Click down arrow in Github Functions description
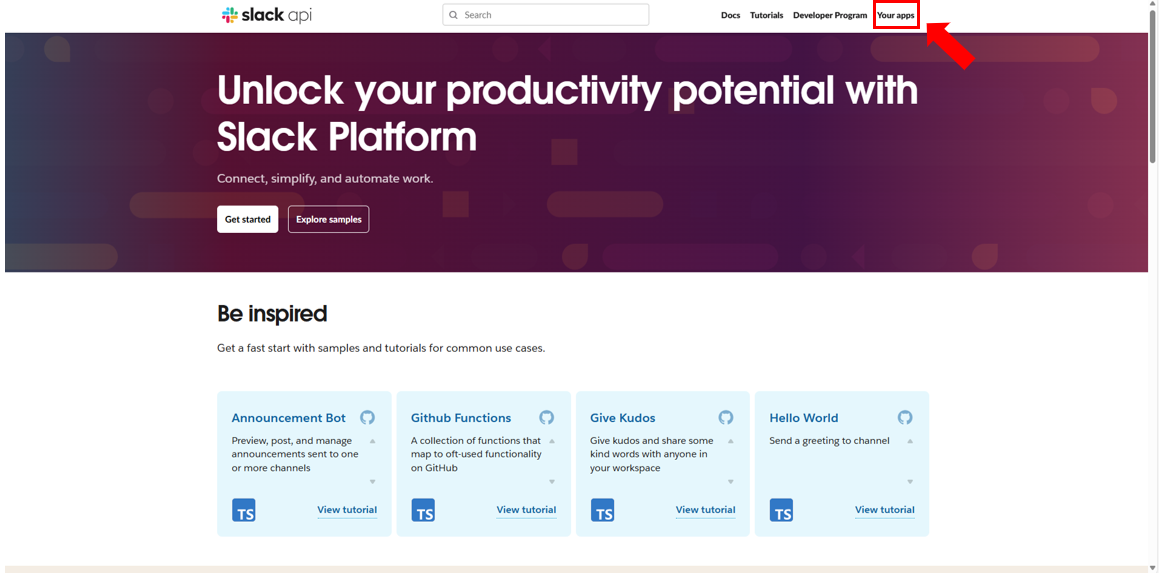Viewport: 1159px width, 574px height. click(x=551, y=482)
